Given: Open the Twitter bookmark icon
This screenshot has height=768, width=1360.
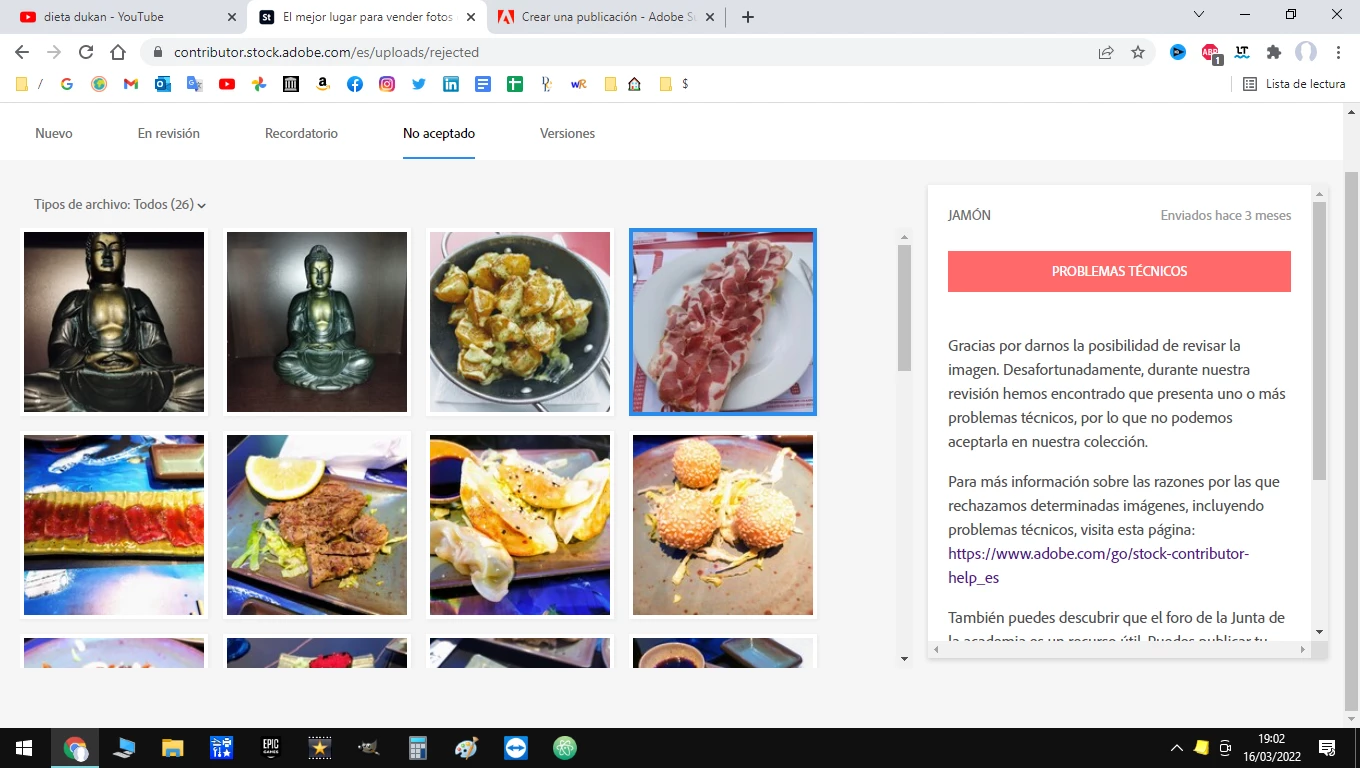Looking at the screenshot, I should (x=419, y=84).
